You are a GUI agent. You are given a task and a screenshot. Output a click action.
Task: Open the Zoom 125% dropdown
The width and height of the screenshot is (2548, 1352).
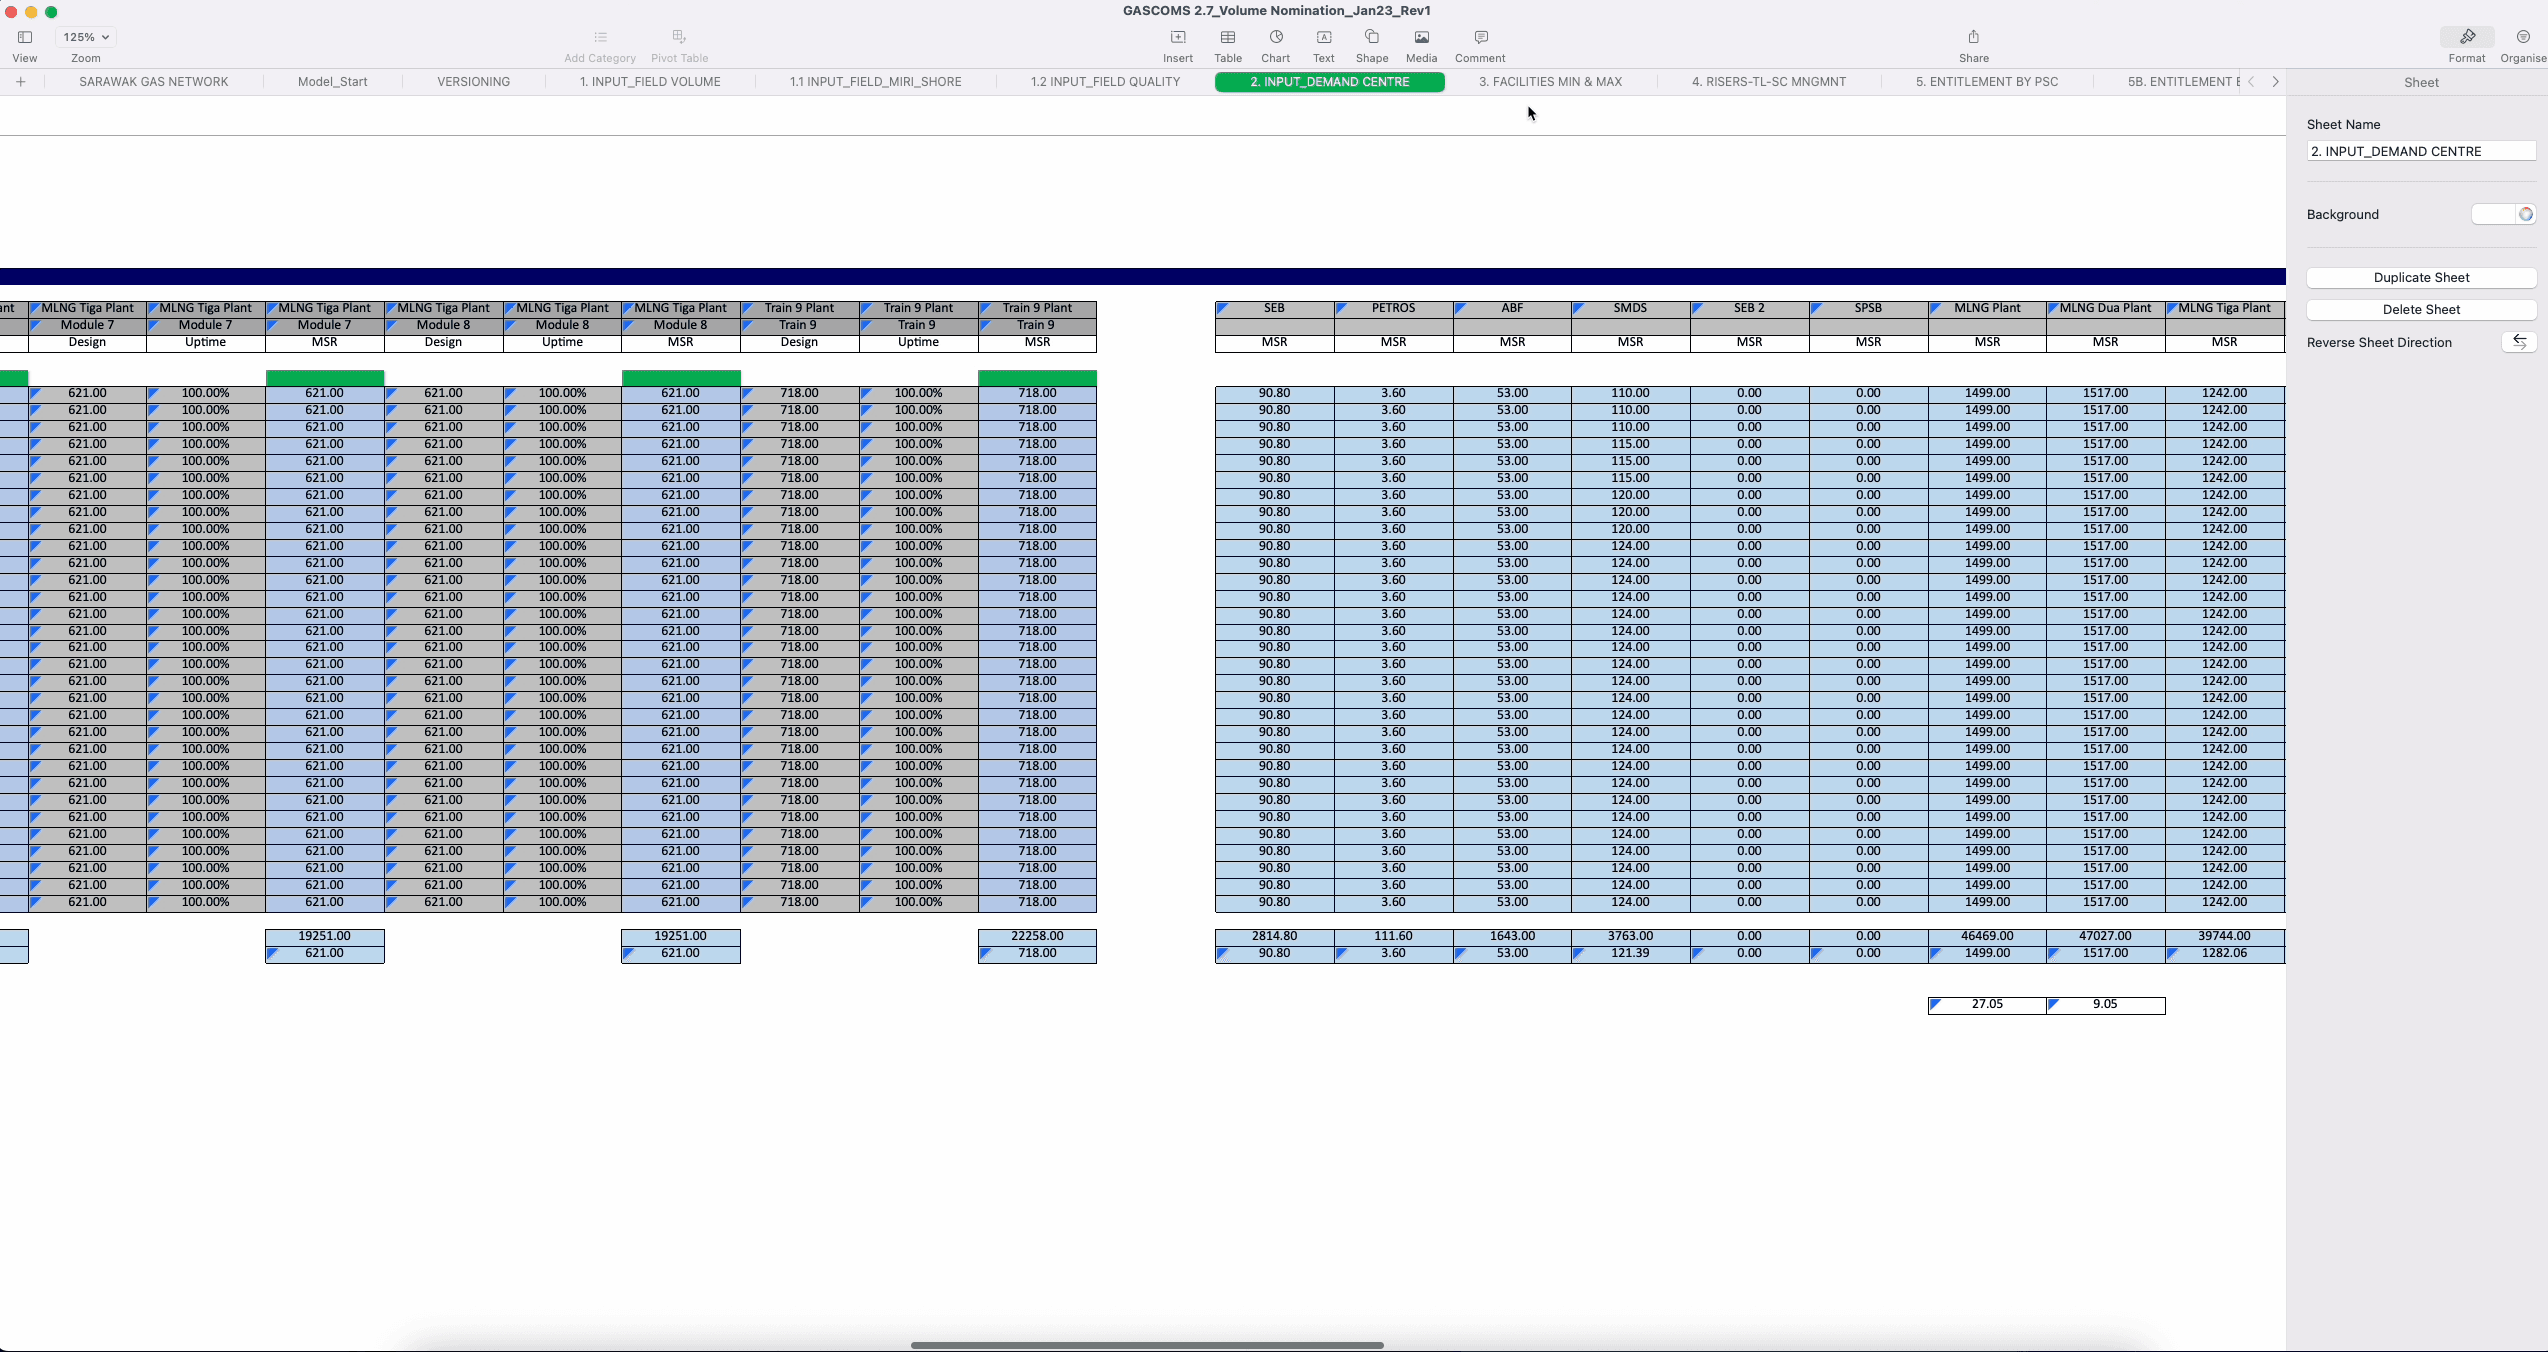pyautogui.click(x=85, y=37)
